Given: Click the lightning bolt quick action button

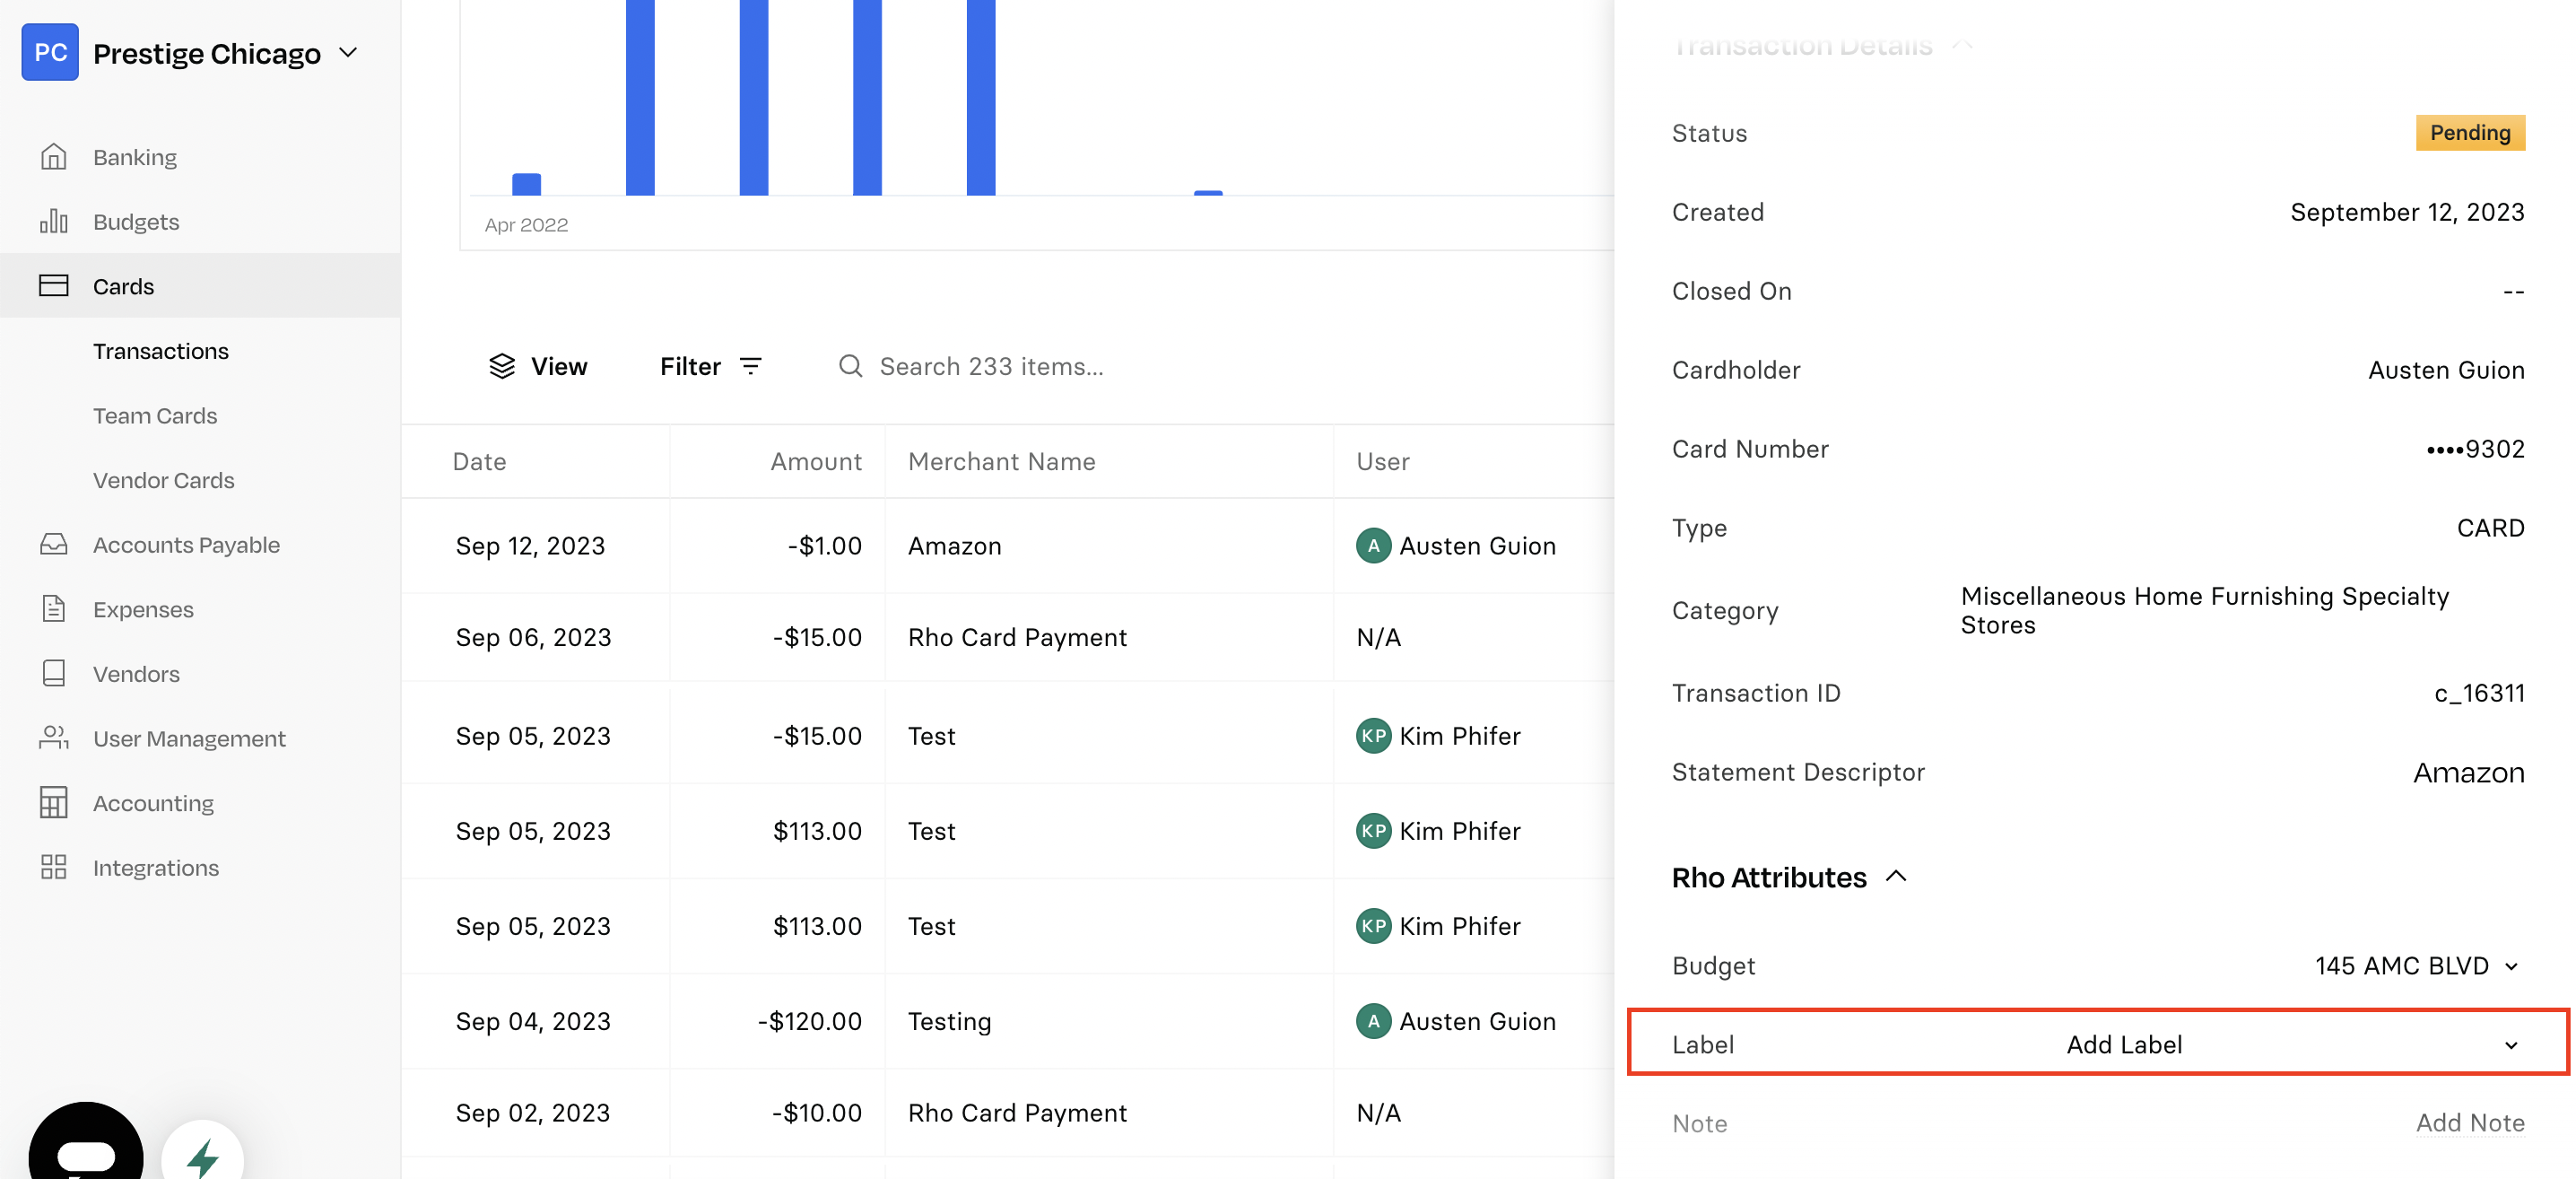Looking at the screenshot, I should pyautogui.click(x=203, y=1156).
